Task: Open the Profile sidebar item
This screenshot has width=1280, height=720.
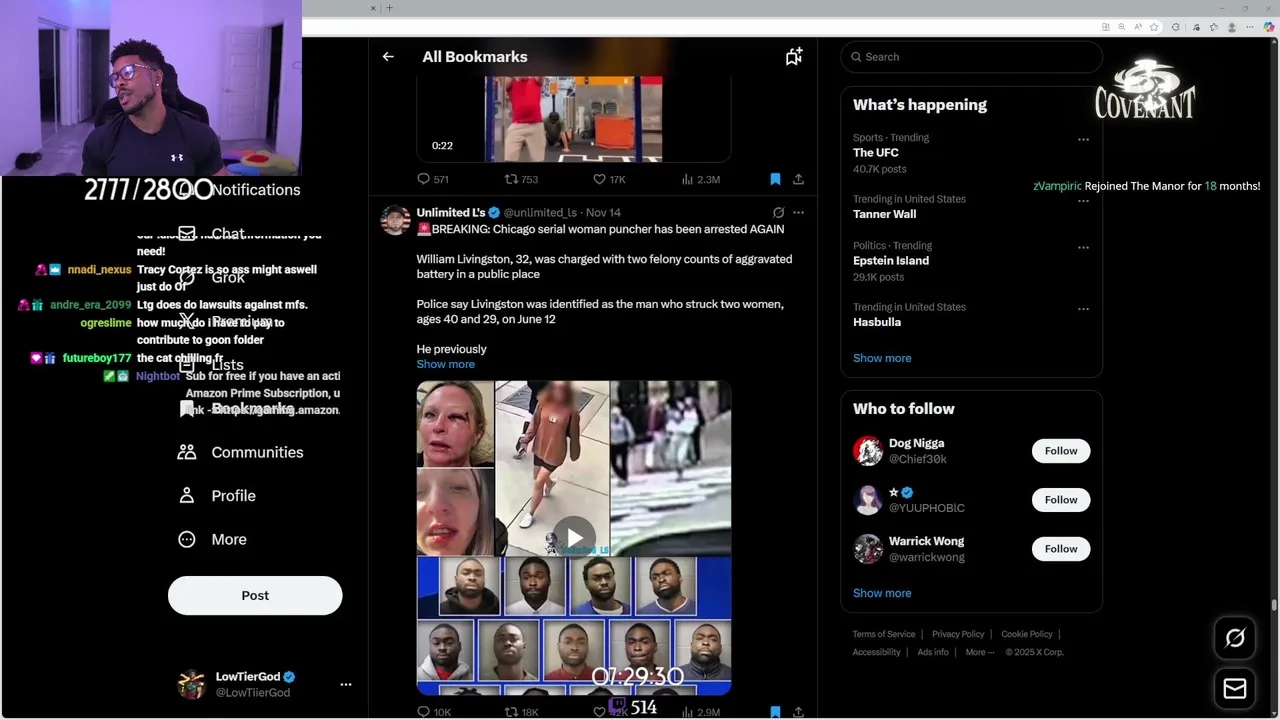Action: click(x=217, y=496)
